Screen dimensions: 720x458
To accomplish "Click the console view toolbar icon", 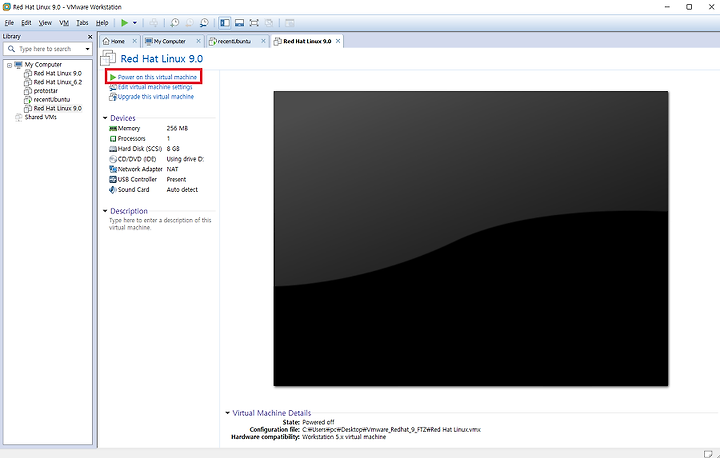I will (289, 23).
